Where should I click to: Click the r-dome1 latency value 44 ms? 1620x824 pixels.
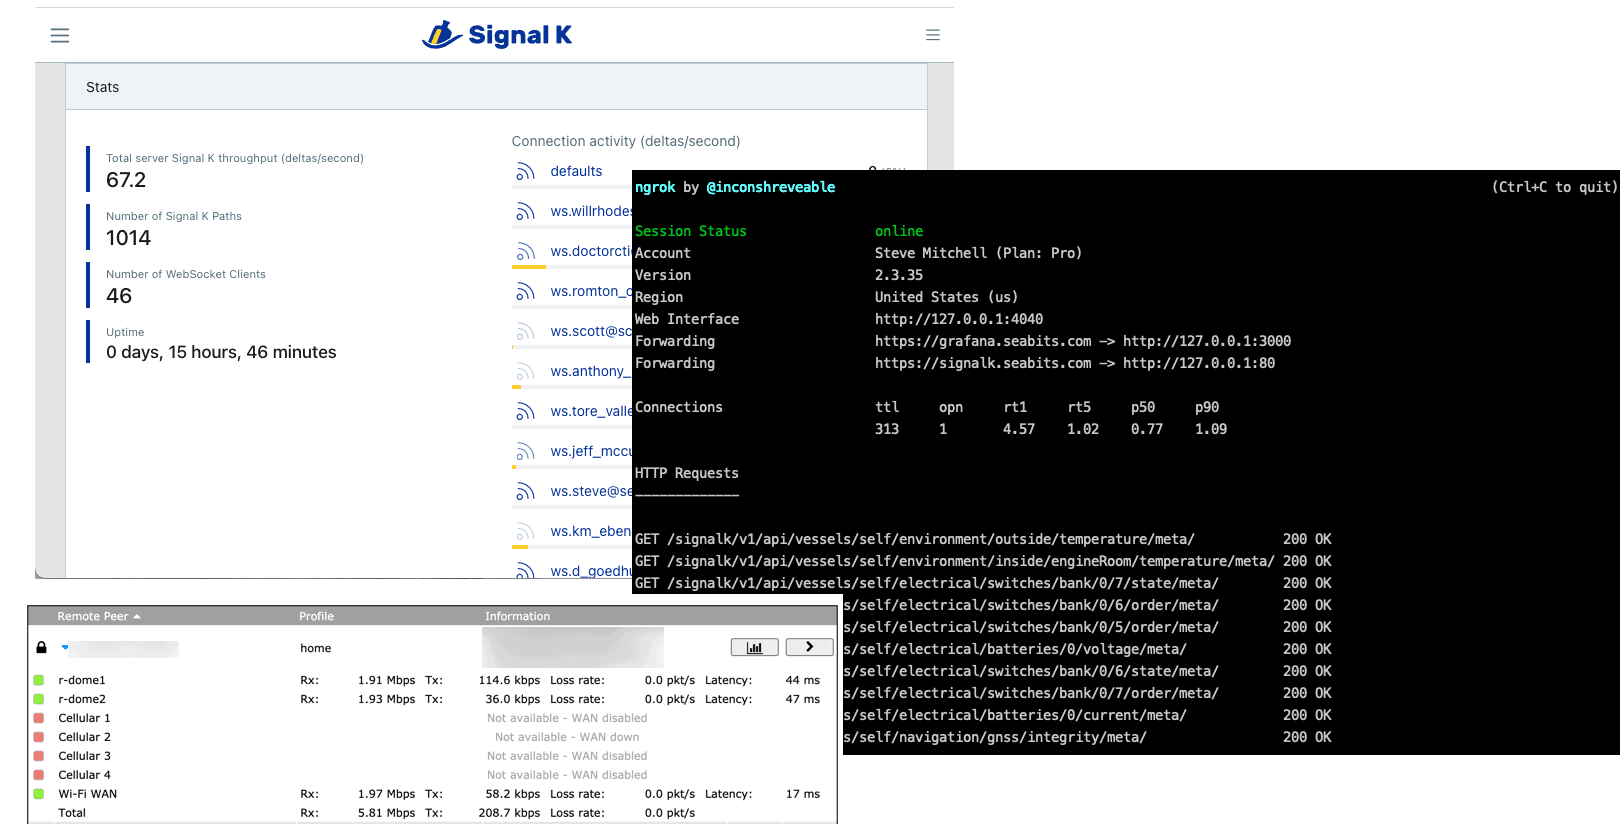(803, 680)
